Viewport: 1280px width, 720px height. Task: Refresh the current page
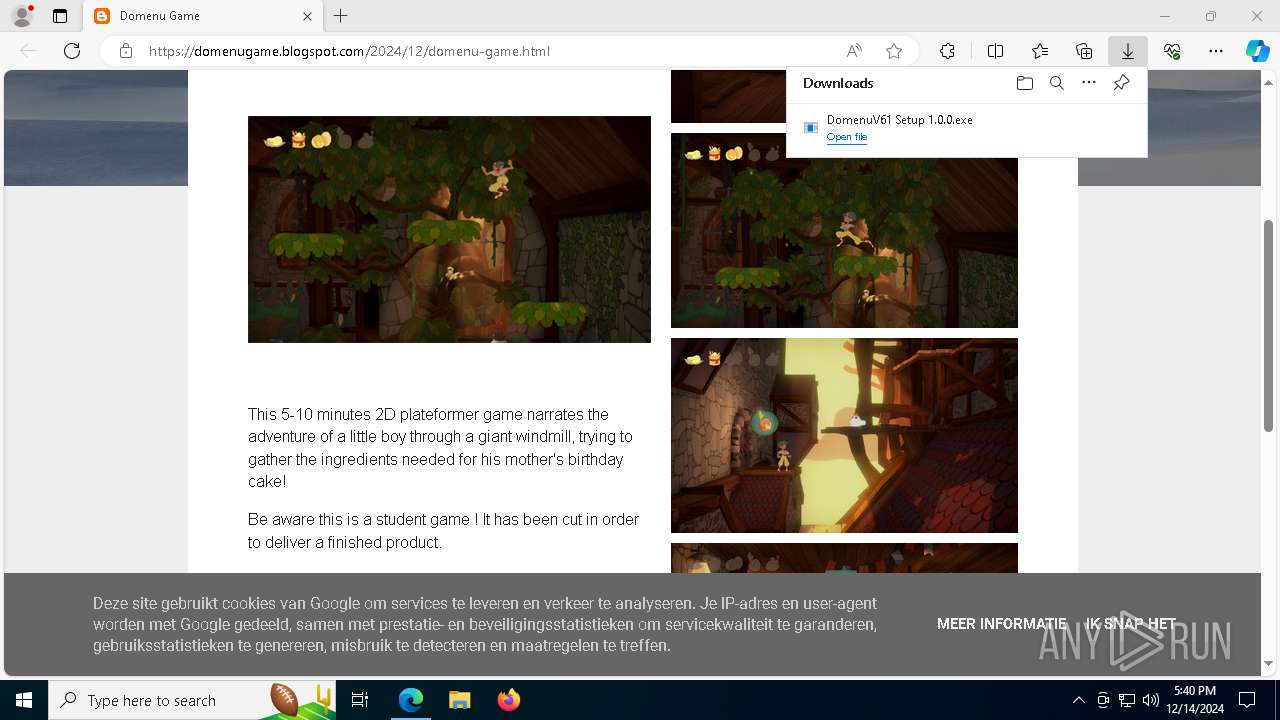pos(72,51)
